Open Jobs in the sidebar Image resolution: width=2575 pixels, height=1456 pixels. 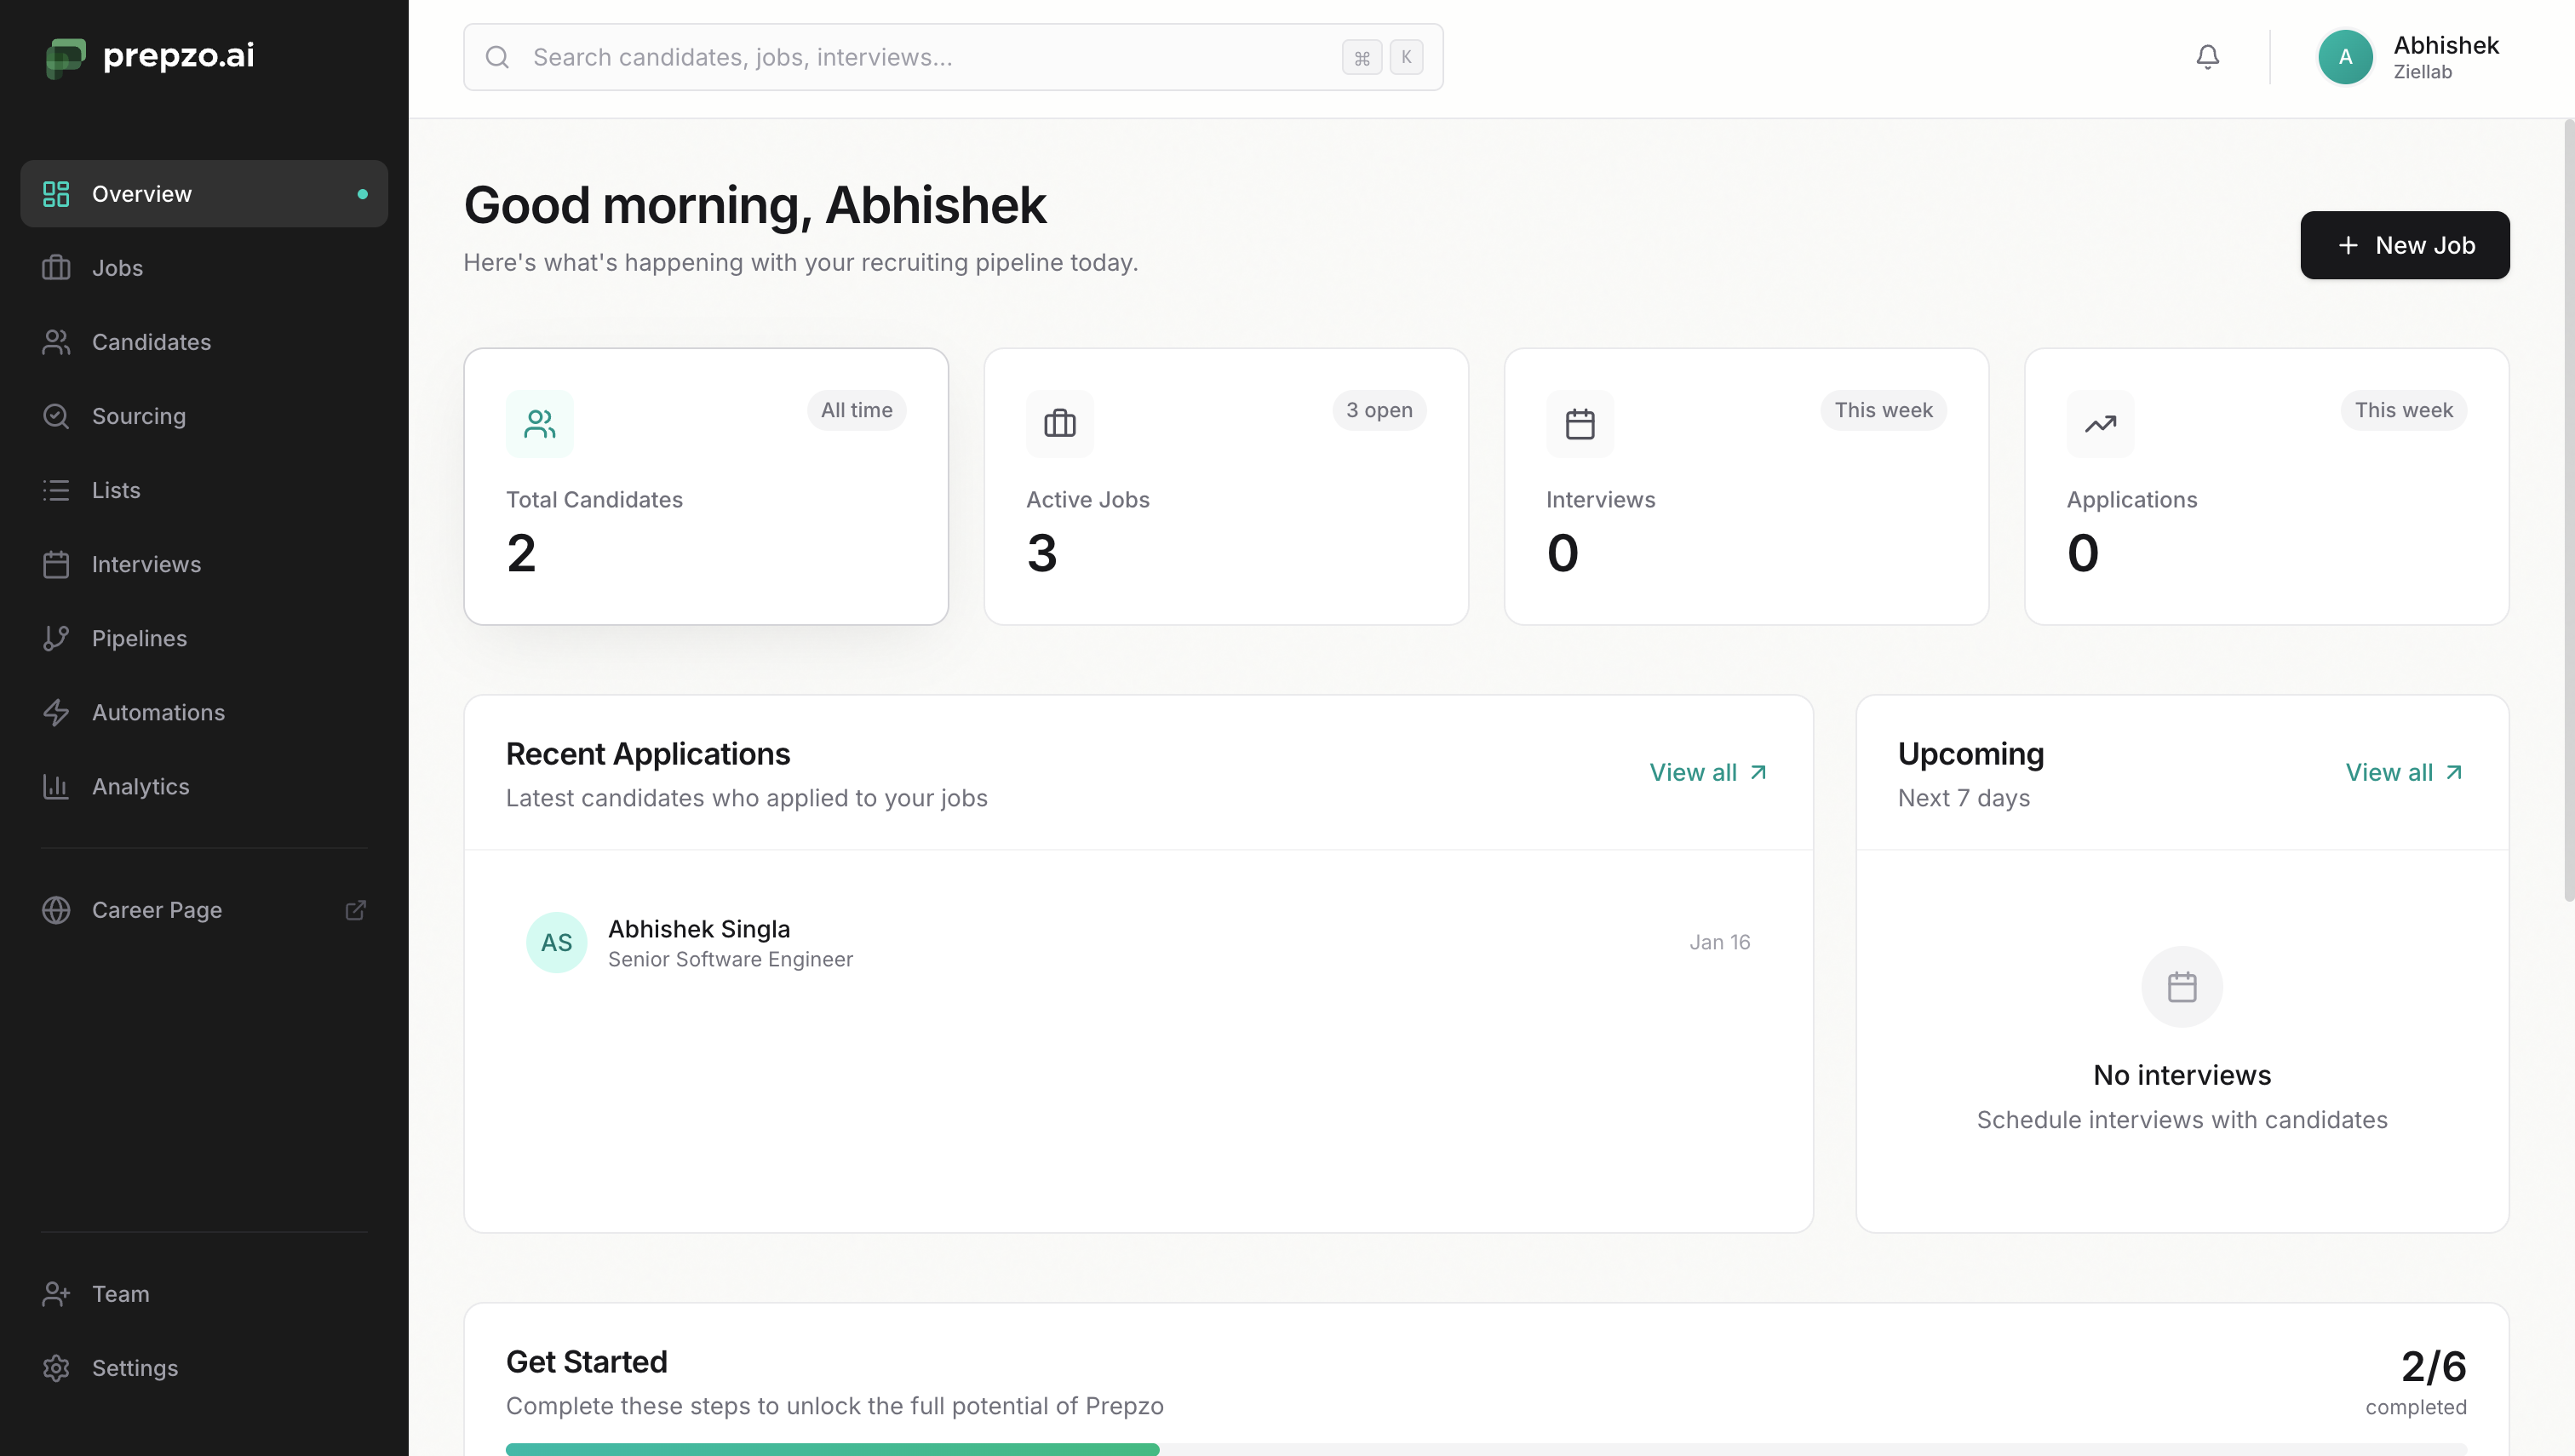117,268
